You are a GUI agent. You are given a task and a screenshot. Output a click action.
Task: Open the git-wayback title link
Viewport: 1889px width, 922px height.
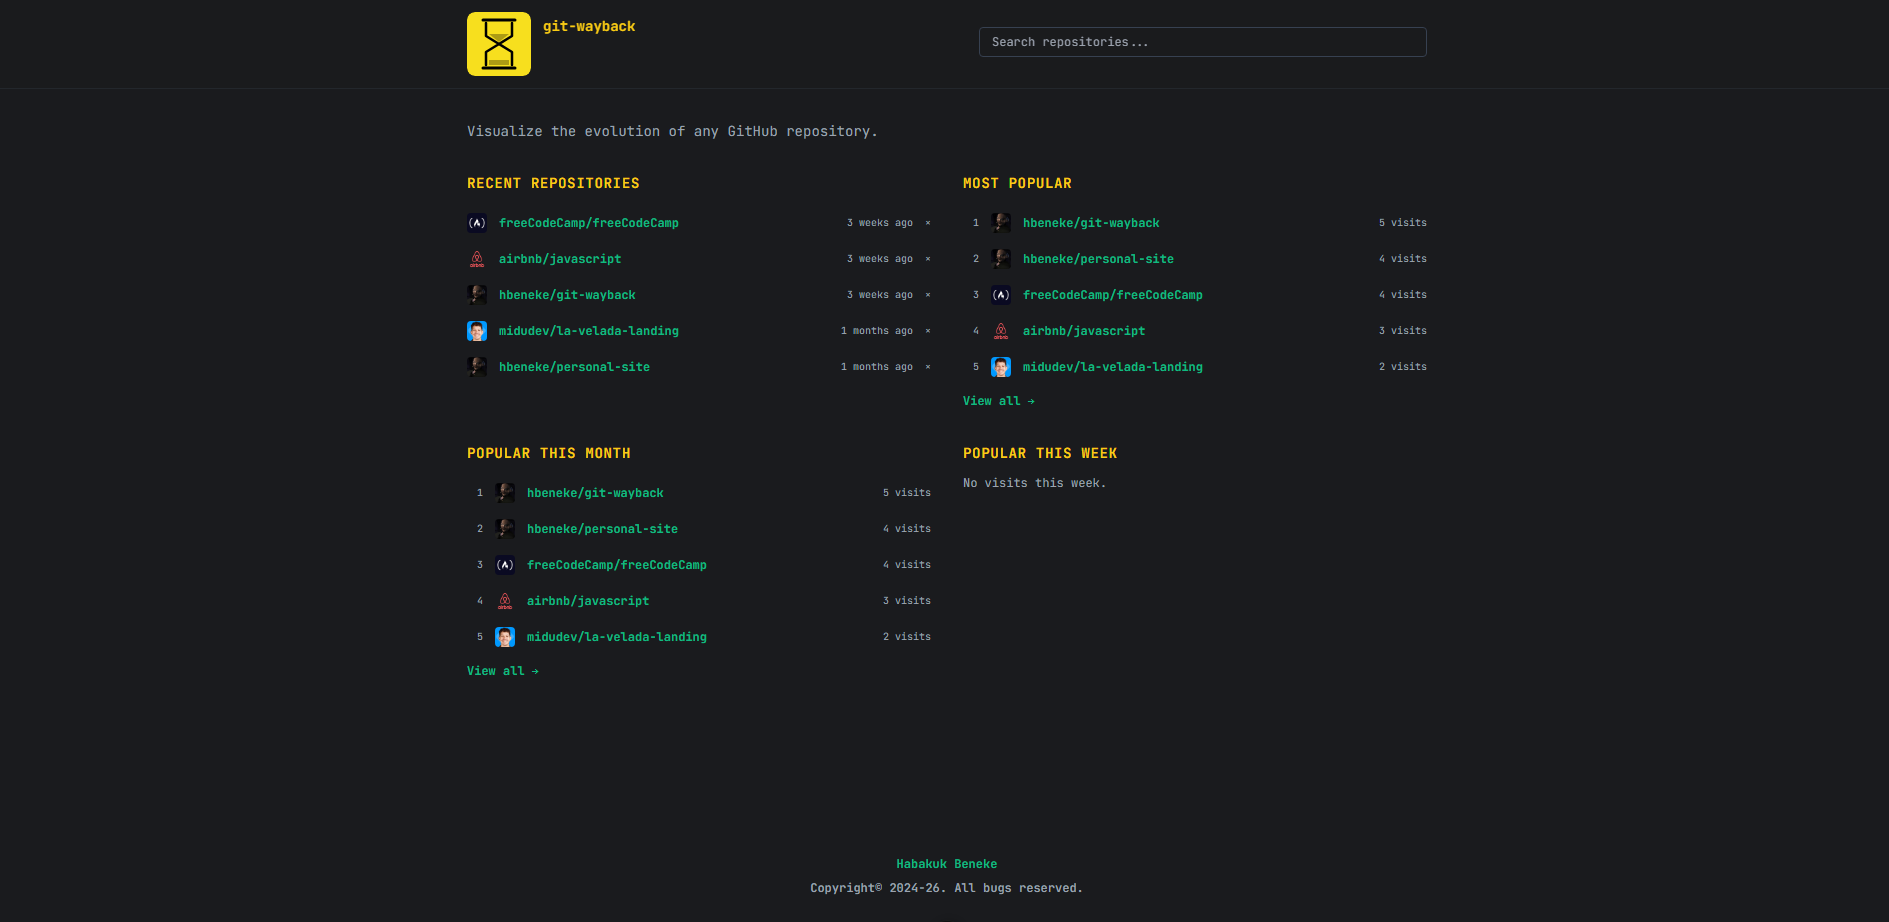tap(589, 27)
